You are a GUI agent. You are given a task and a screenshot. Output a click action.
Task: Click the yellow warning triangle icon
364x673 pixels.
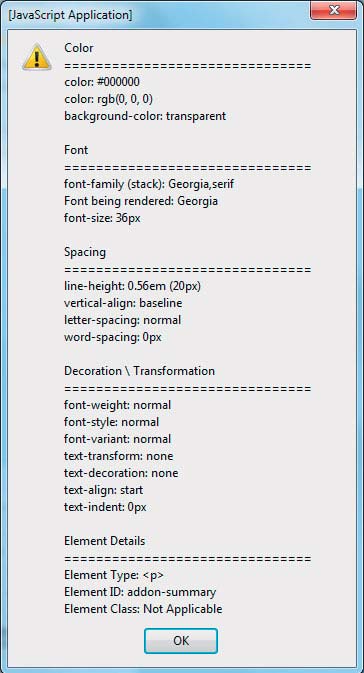(37, 58)
